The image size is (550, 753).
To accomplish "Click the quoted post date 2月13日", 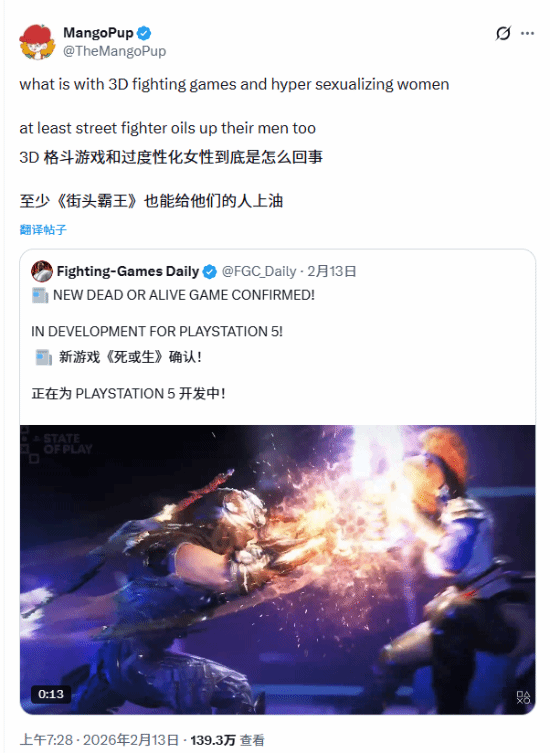I will (331, 271).
